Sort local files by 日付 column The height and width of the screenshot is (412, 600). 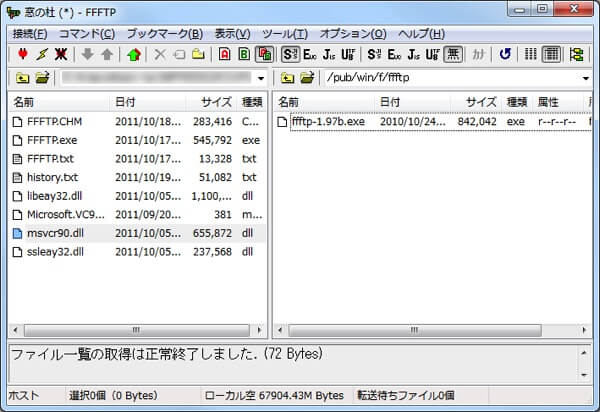click(148, 102)
